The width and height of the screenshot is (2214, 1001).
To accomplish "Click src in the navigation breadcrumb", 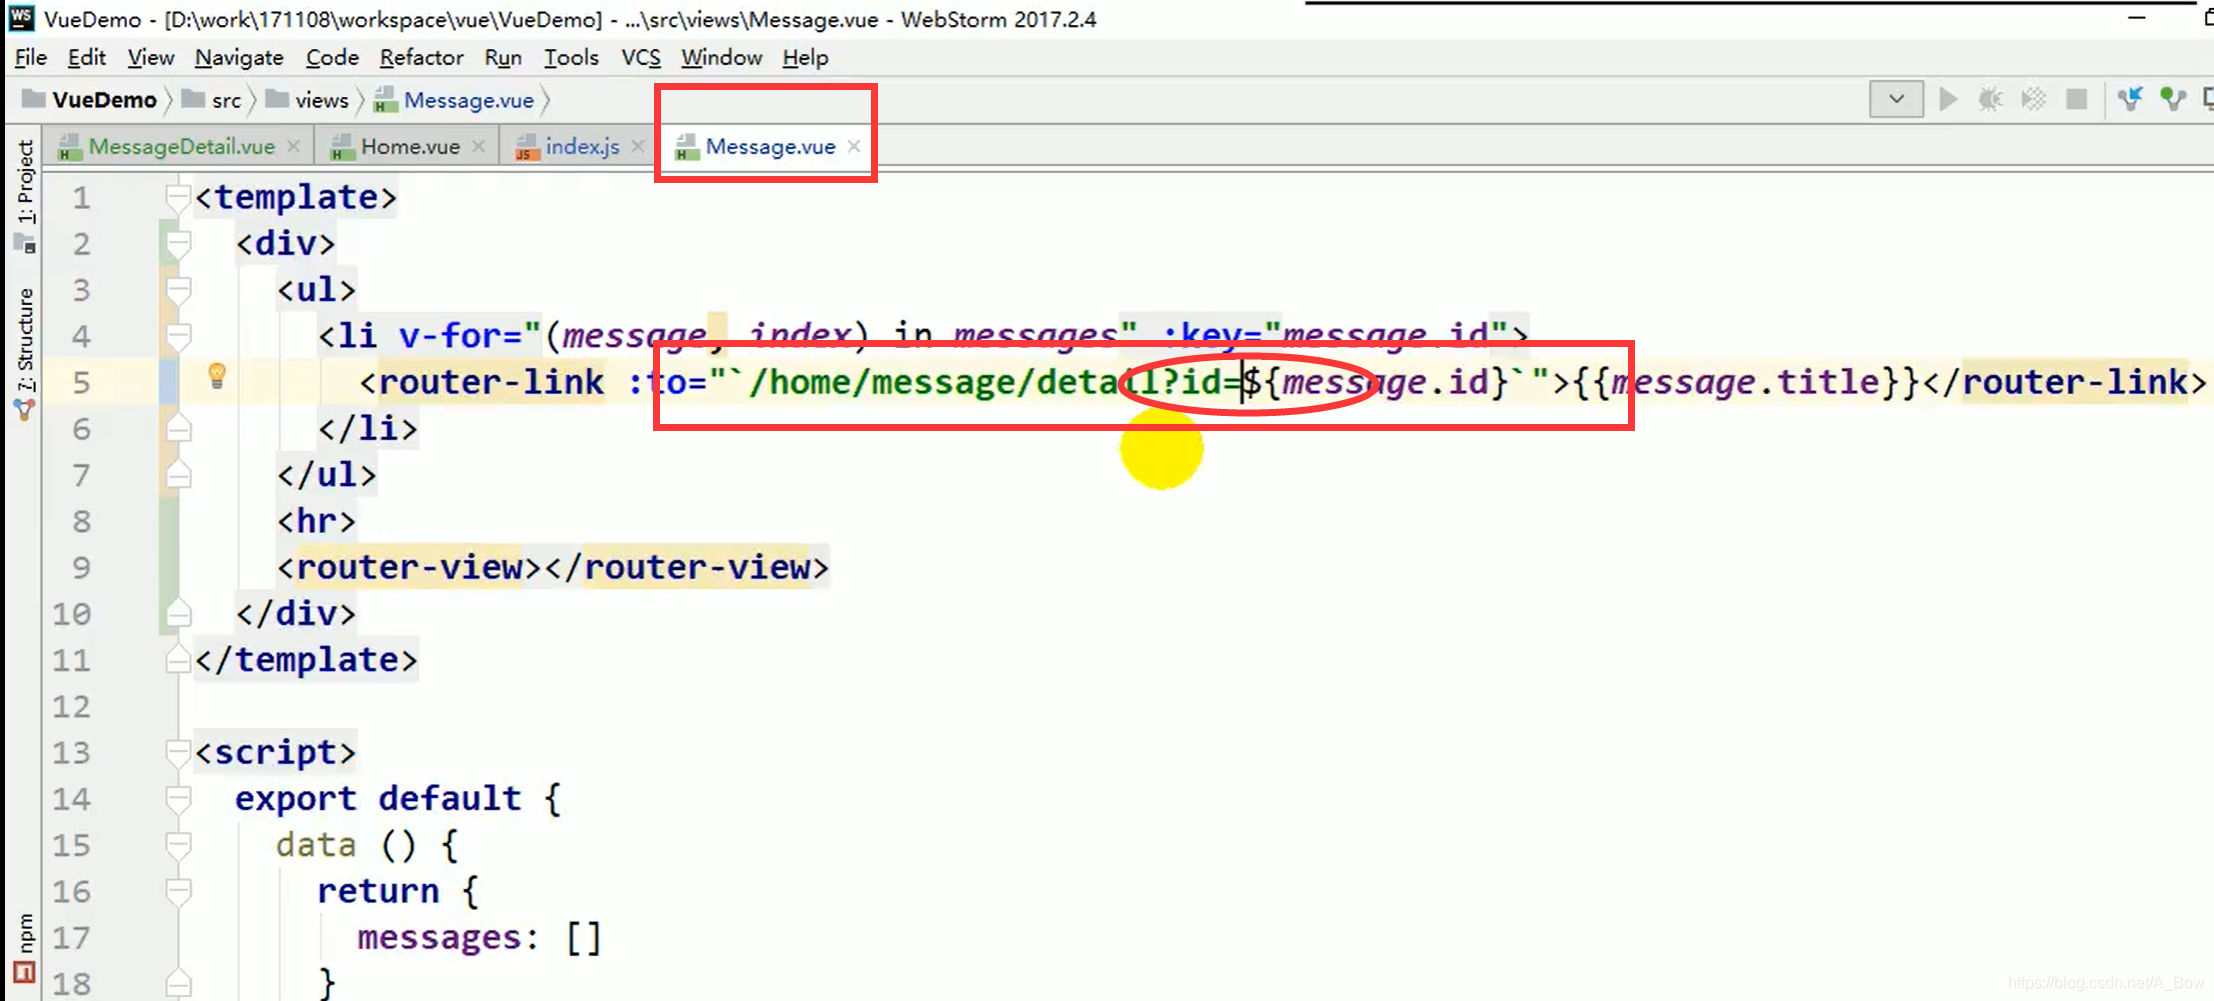I will point(226,99).
